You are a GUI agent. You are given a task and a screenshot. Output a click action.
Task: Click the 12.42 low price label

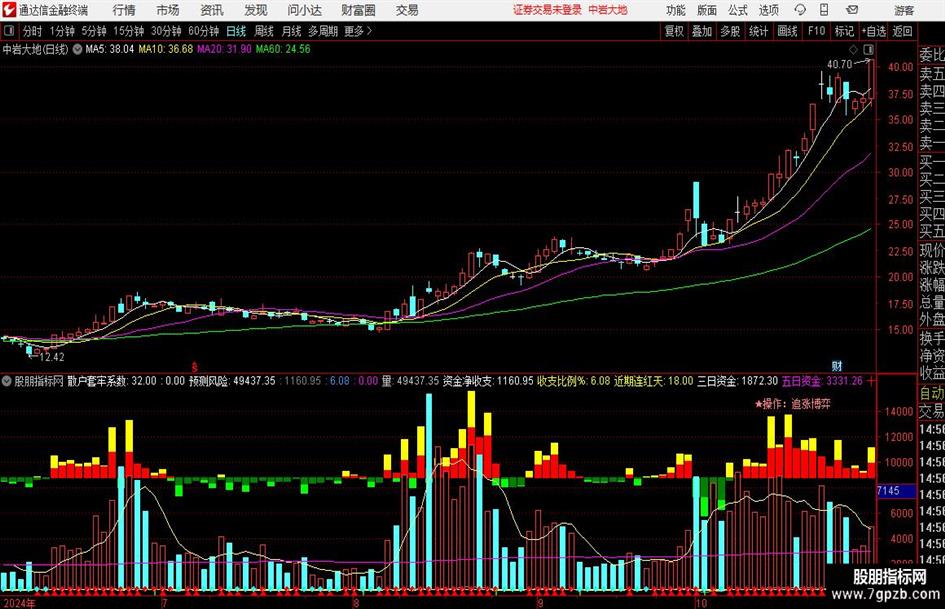[51, 357]
